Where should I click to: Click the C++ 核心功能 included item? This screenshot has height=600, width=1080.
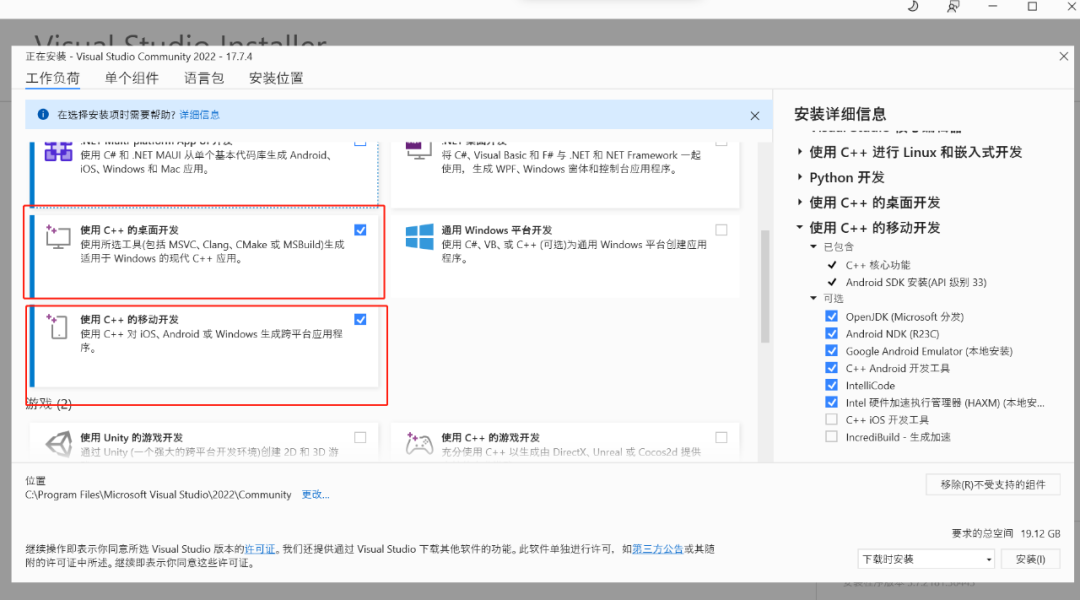coord(878,265)
